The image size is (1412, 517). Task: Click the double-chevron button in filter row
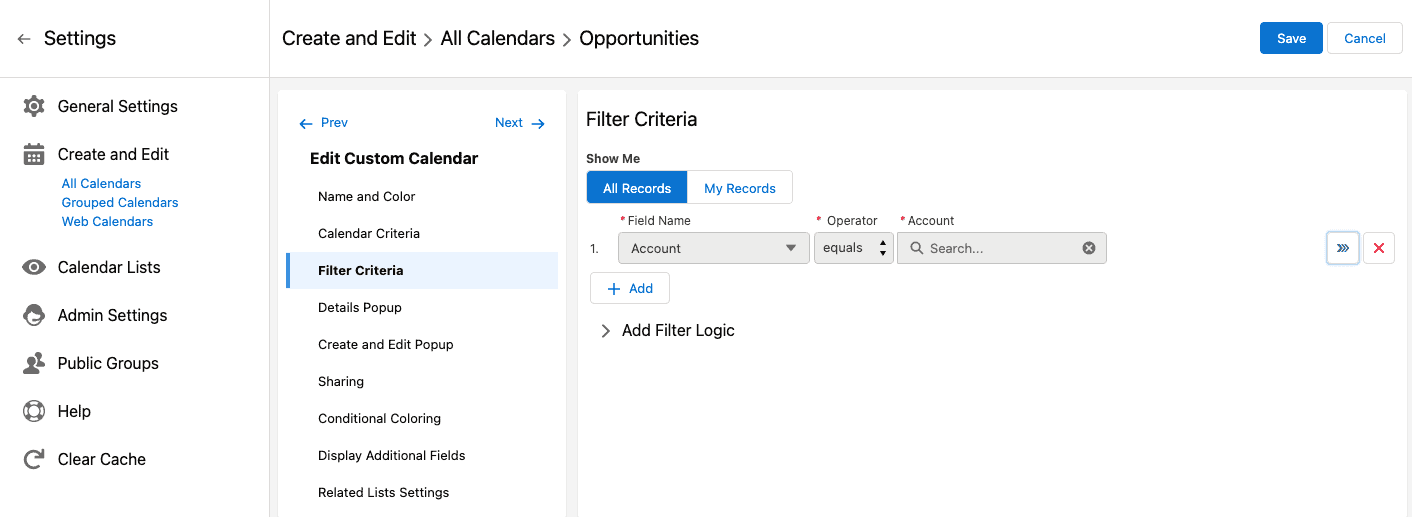(1343, 248)
